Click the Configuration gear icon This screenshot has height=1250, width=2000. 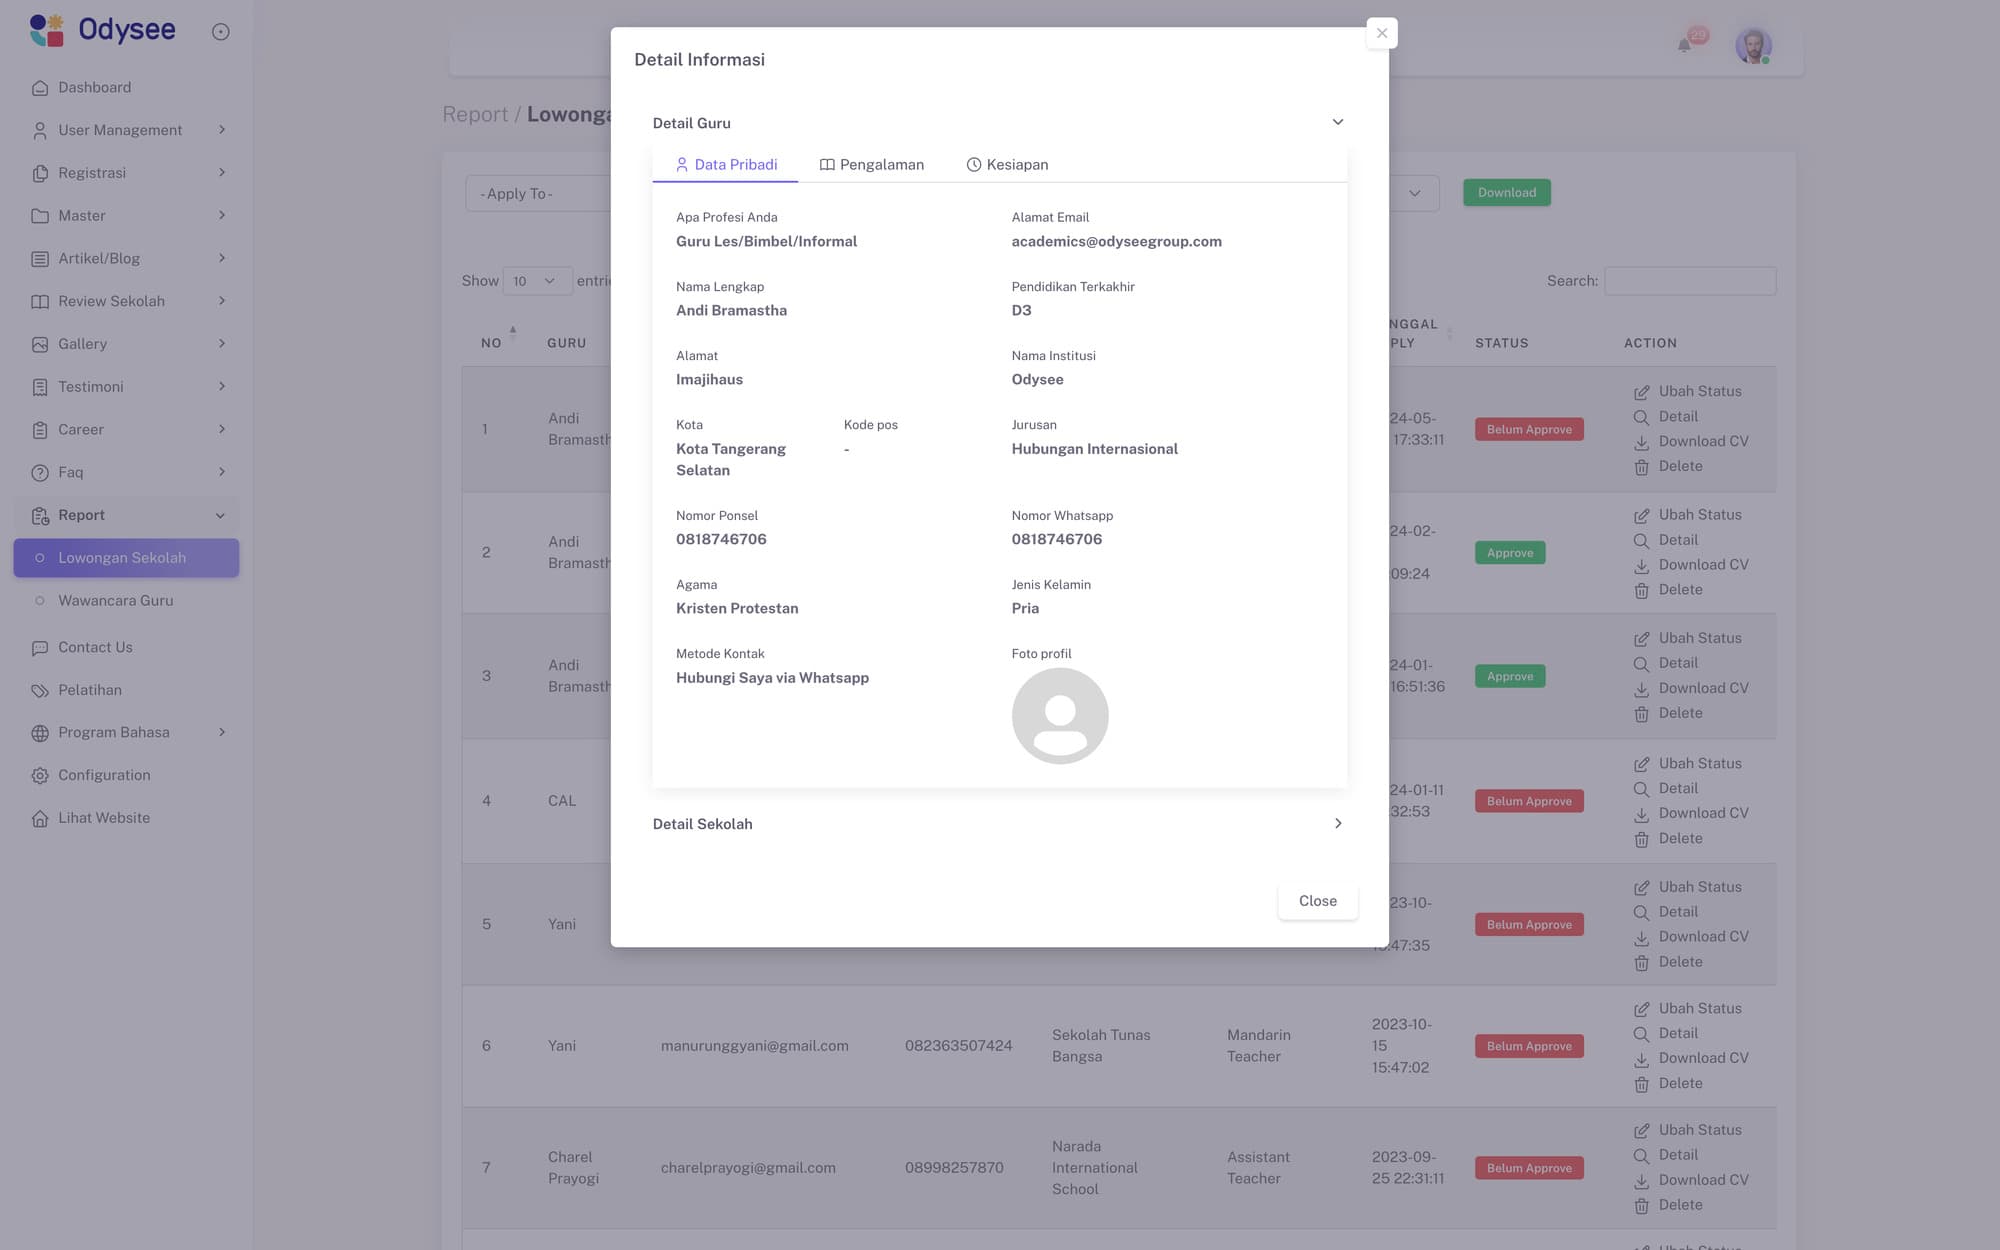coord(40,775)
